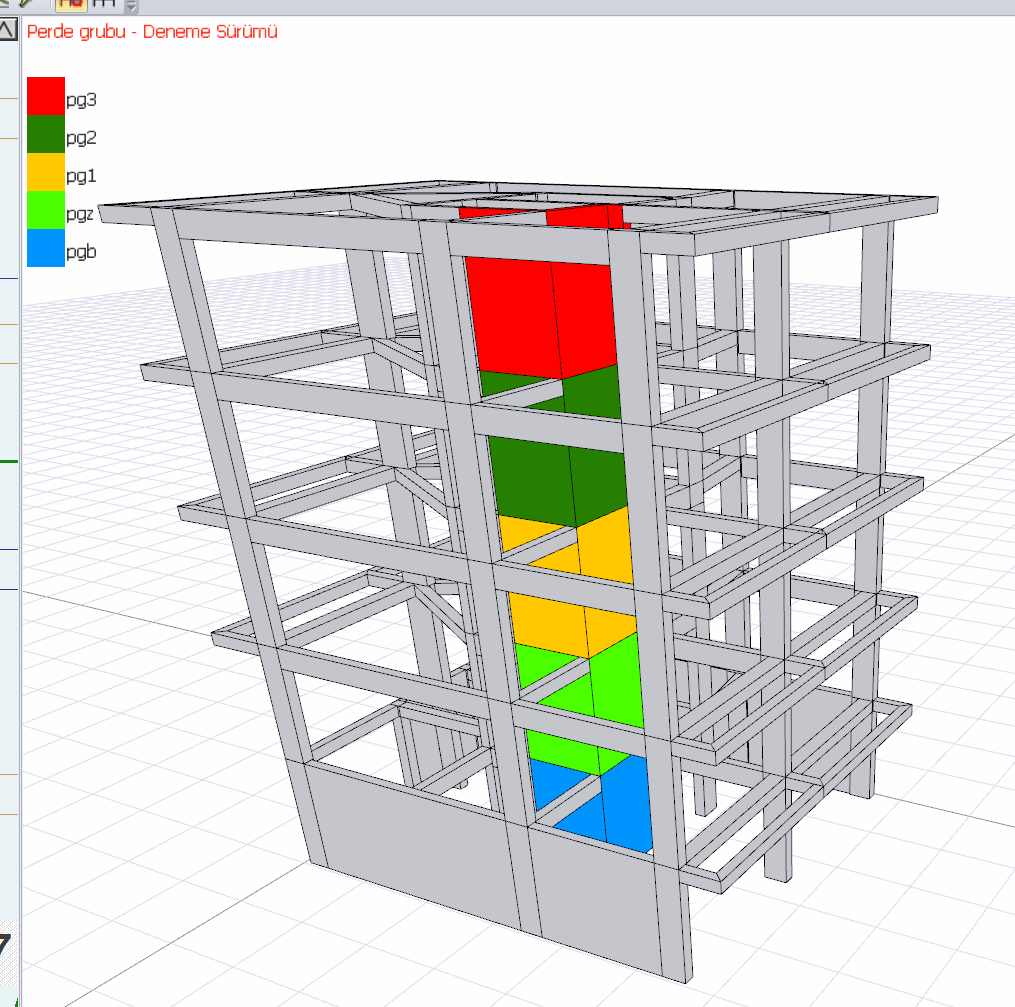Click the pgb legend label text

81,252
